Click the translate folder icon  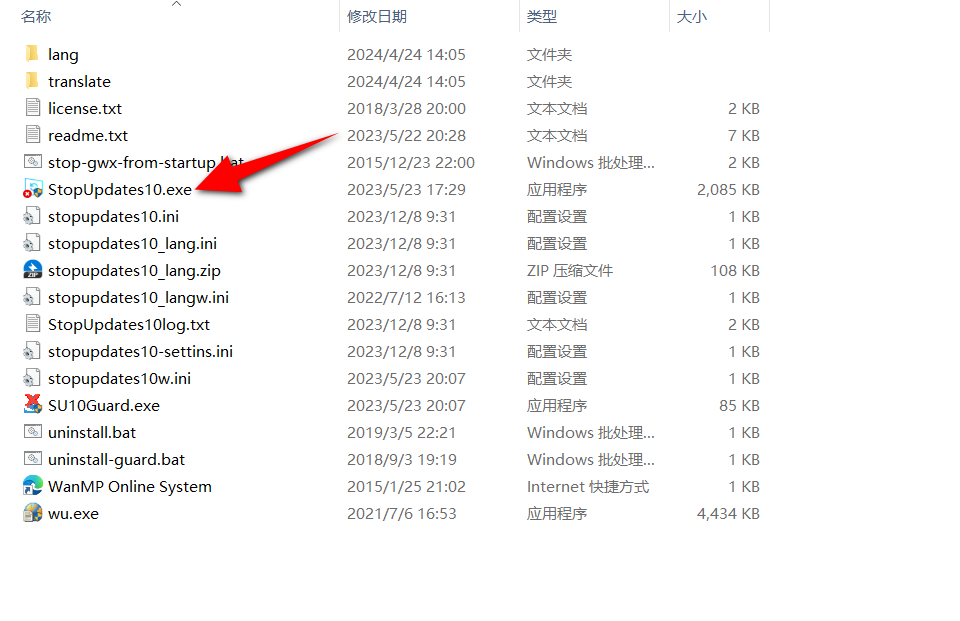coord(32,81)
